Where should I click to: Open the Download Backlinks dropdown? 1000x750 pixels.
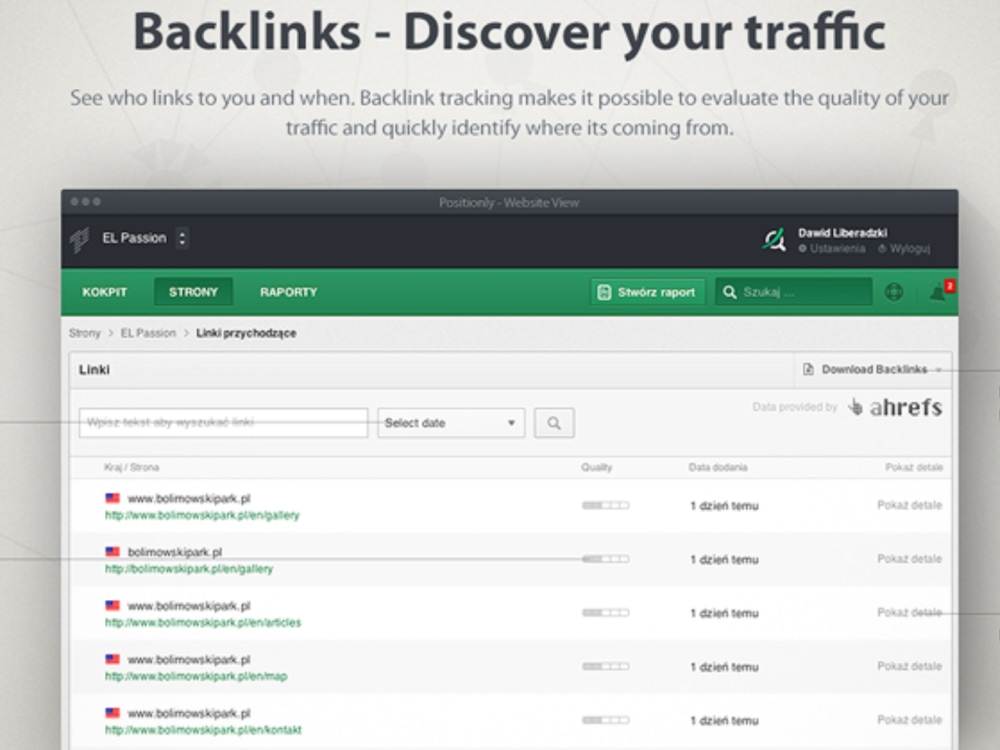pos(874,369)
